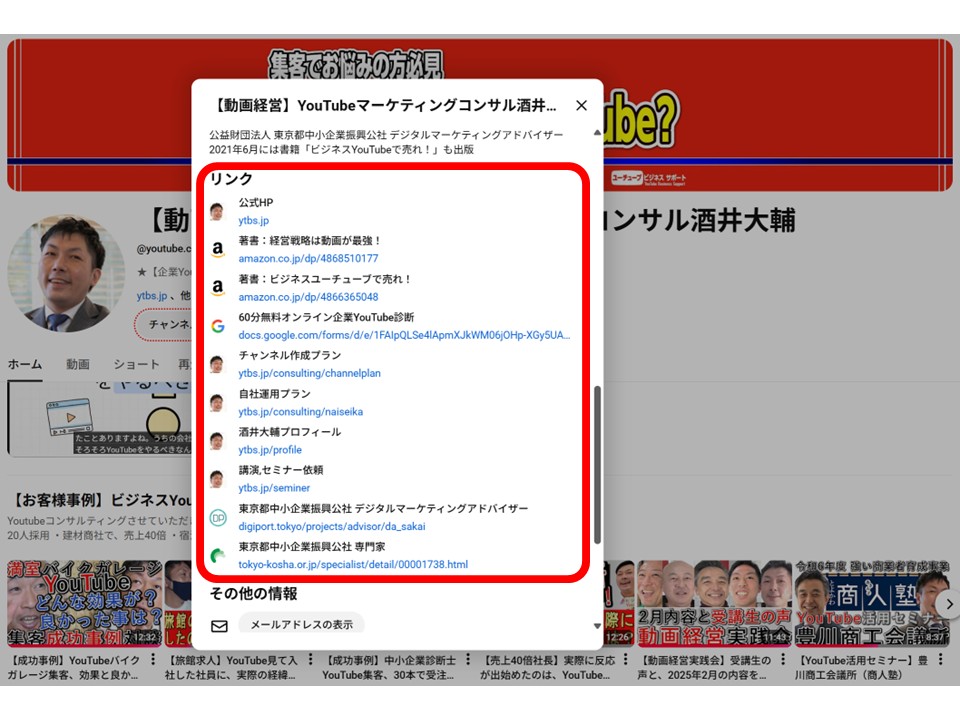The width and height of the screenshot is (960, 720).
Task: Open menu for 動画経営実践会 video
Action: coord(783,660)
